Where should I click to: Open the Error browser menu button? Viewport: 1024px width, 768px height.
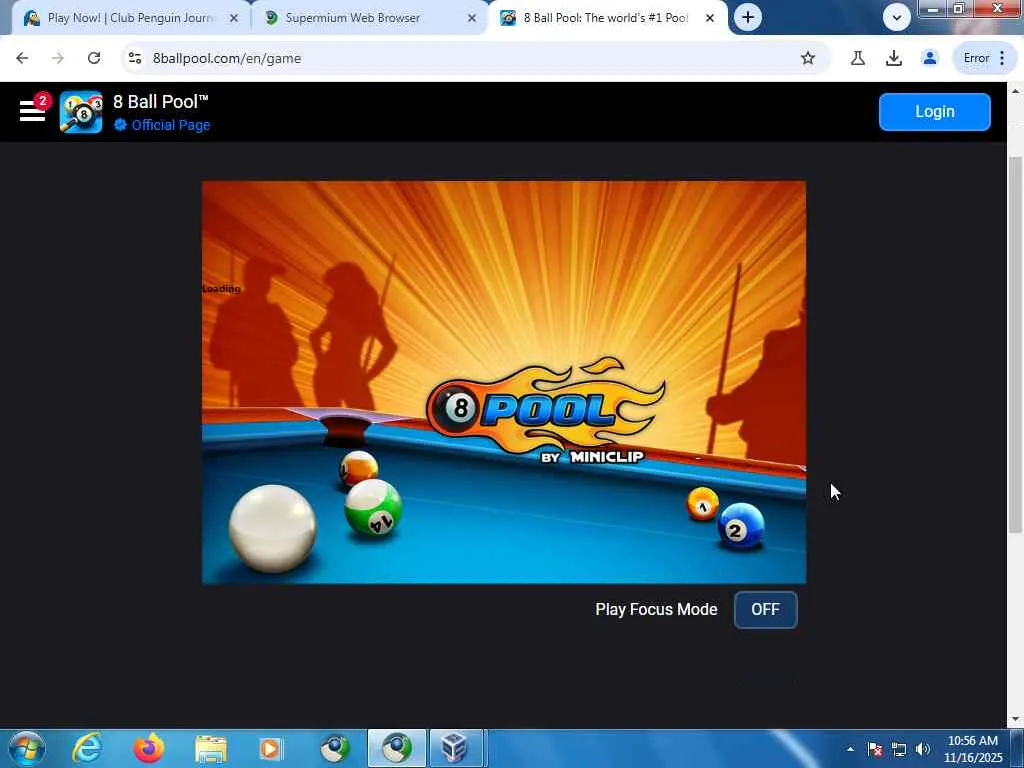(x=985, y=58)
